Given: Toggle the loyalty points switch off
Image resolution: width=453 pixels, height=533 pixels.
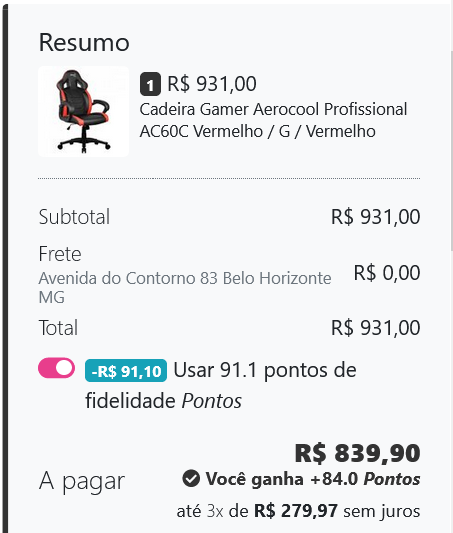Looking at the screenshot, I should coord(56,368).
